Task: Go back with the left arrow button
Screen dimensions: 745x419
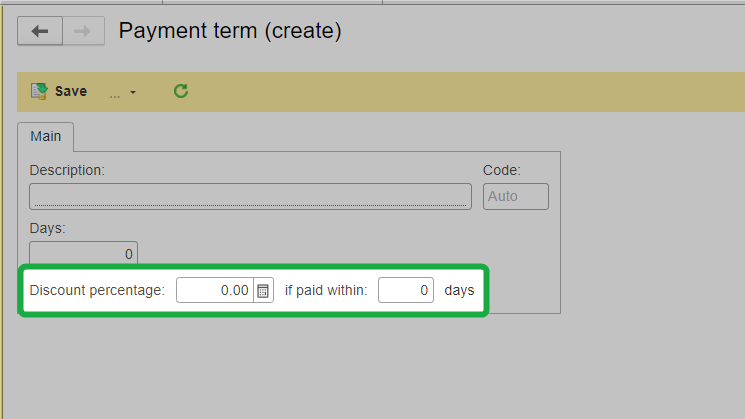Action: 40,31
